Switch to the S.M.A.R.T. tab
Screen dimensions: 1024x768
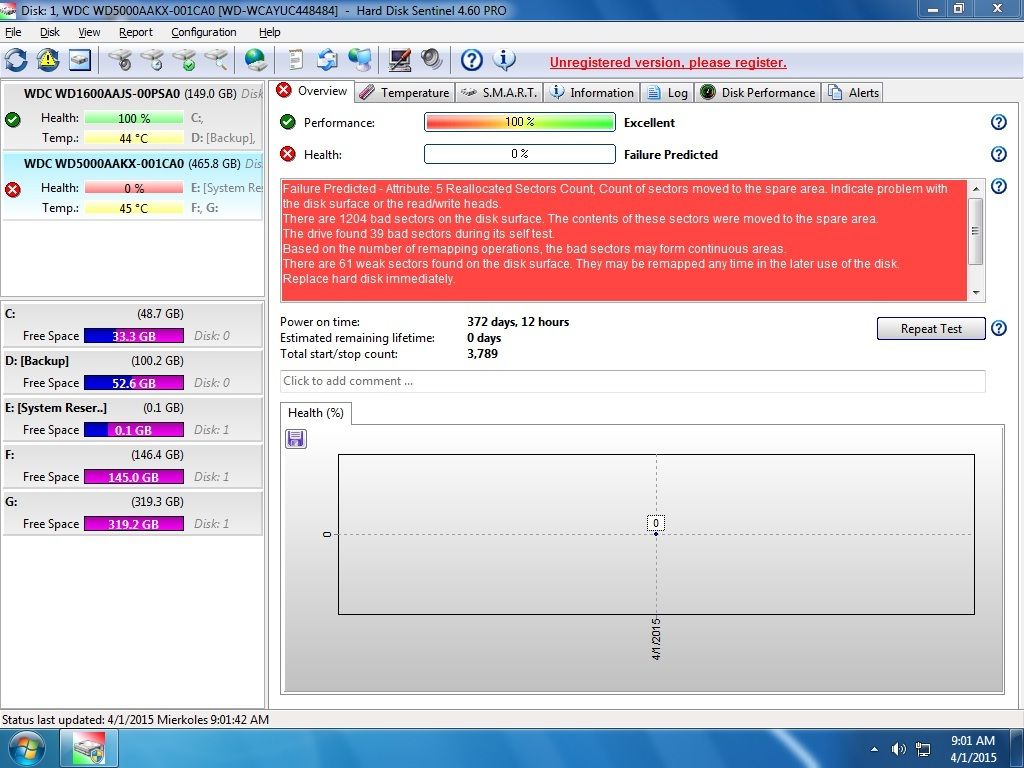tap(497, 93)
